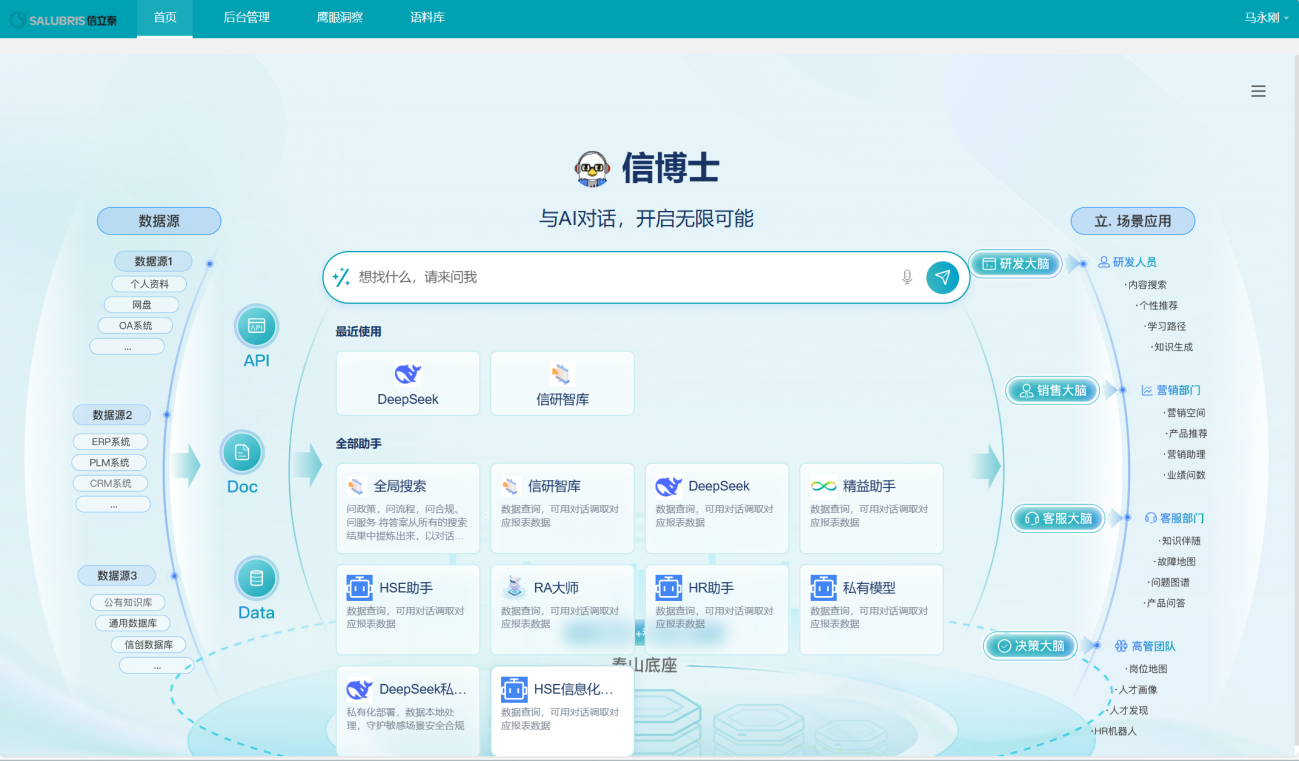Select the API icon on the left arc

(255, 325)
